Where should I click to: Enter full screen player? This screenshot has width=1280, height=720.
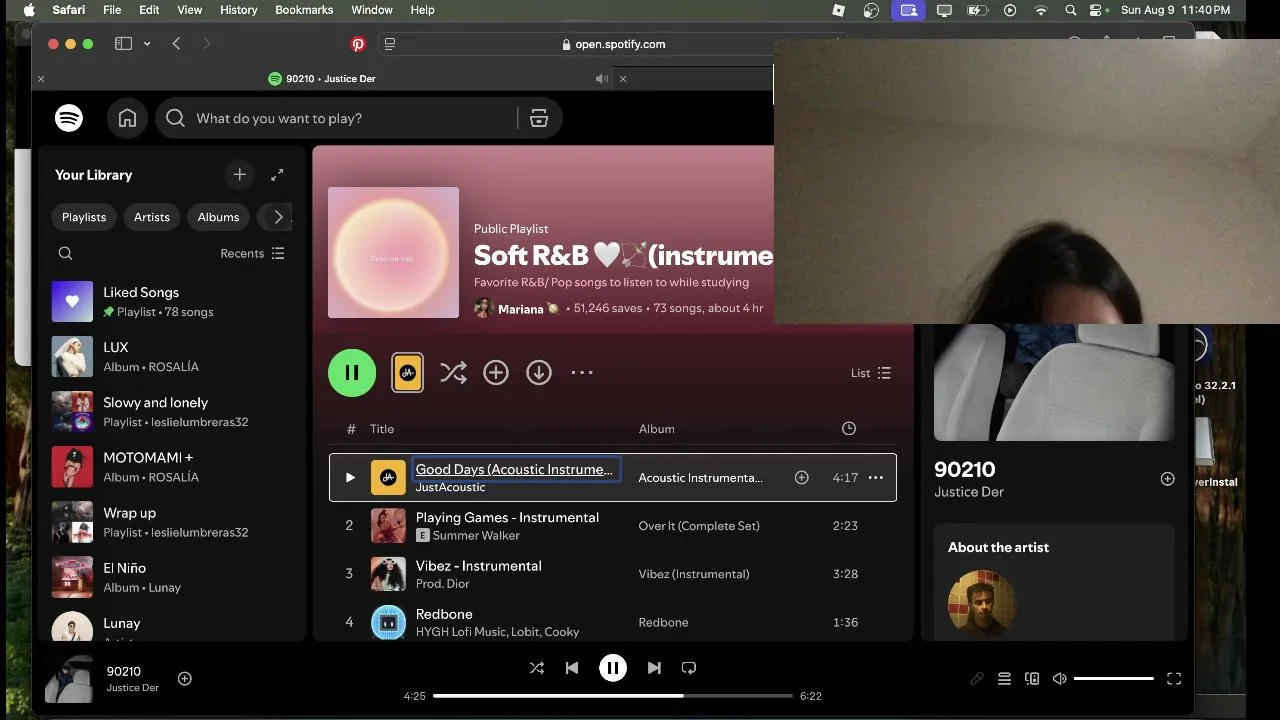[1174, 679]
